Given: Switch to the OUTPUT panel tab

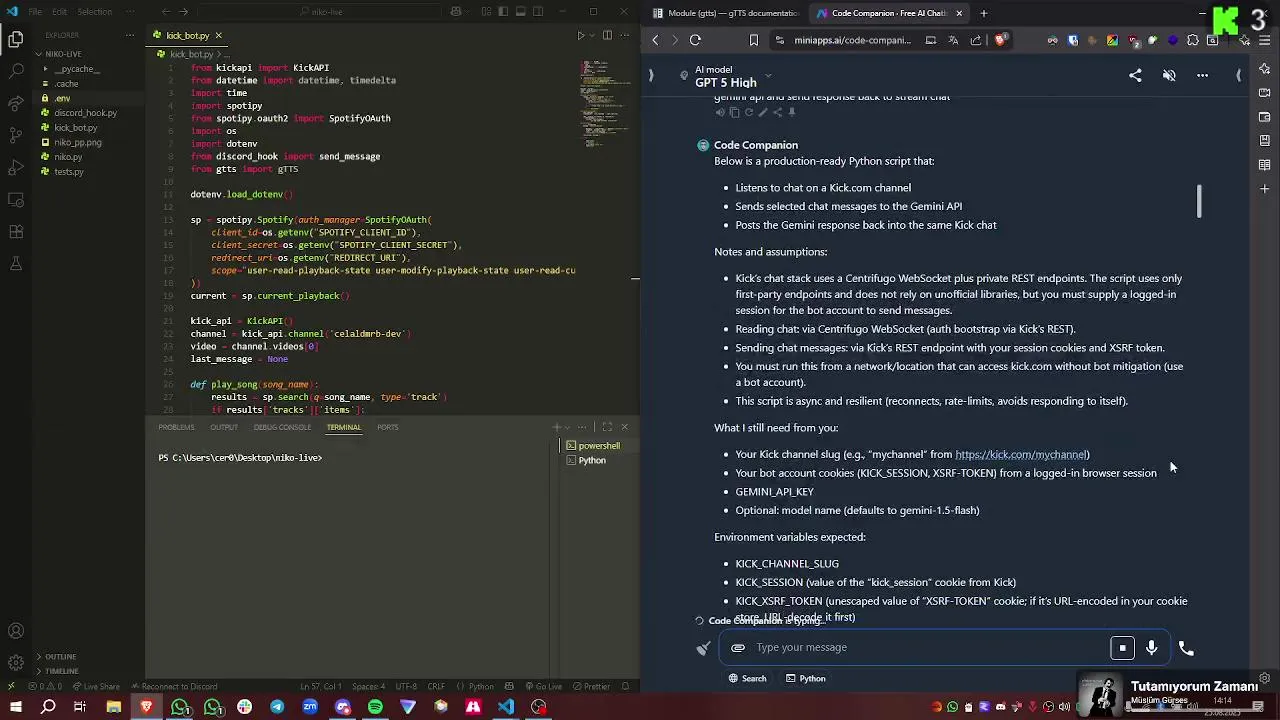Looking at the screenshot, I should (224, 427).
